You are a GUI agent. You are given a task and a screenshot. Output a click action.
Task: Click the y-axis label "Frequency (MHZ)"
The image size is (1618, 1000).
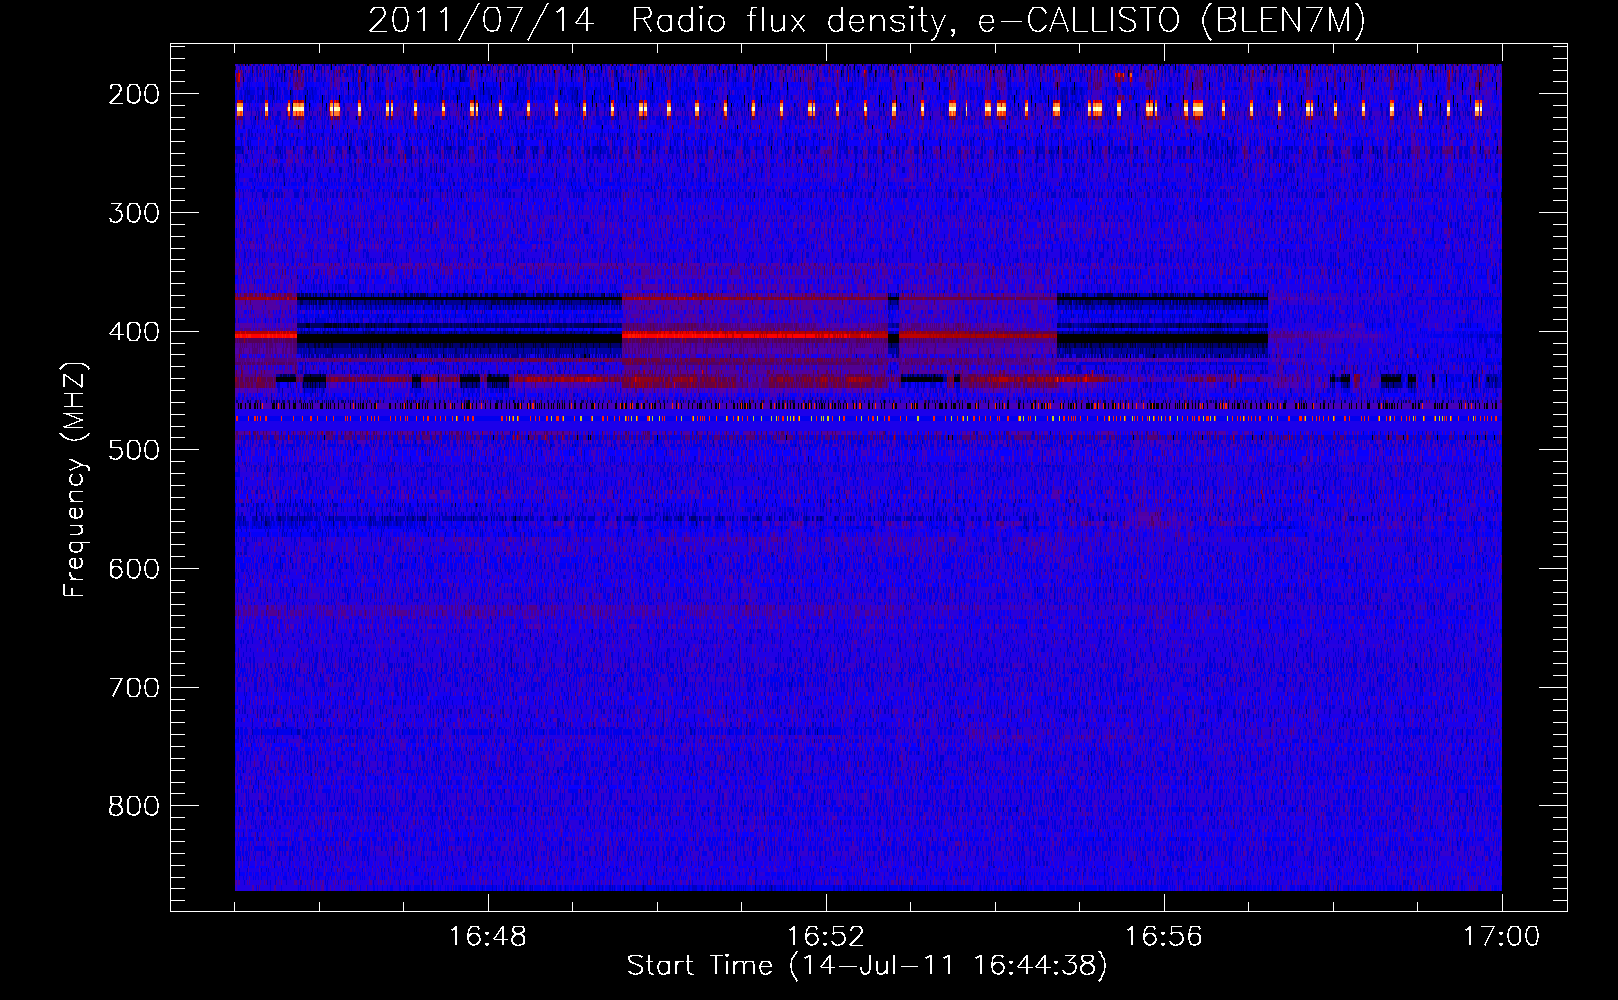tap(75, 479)
